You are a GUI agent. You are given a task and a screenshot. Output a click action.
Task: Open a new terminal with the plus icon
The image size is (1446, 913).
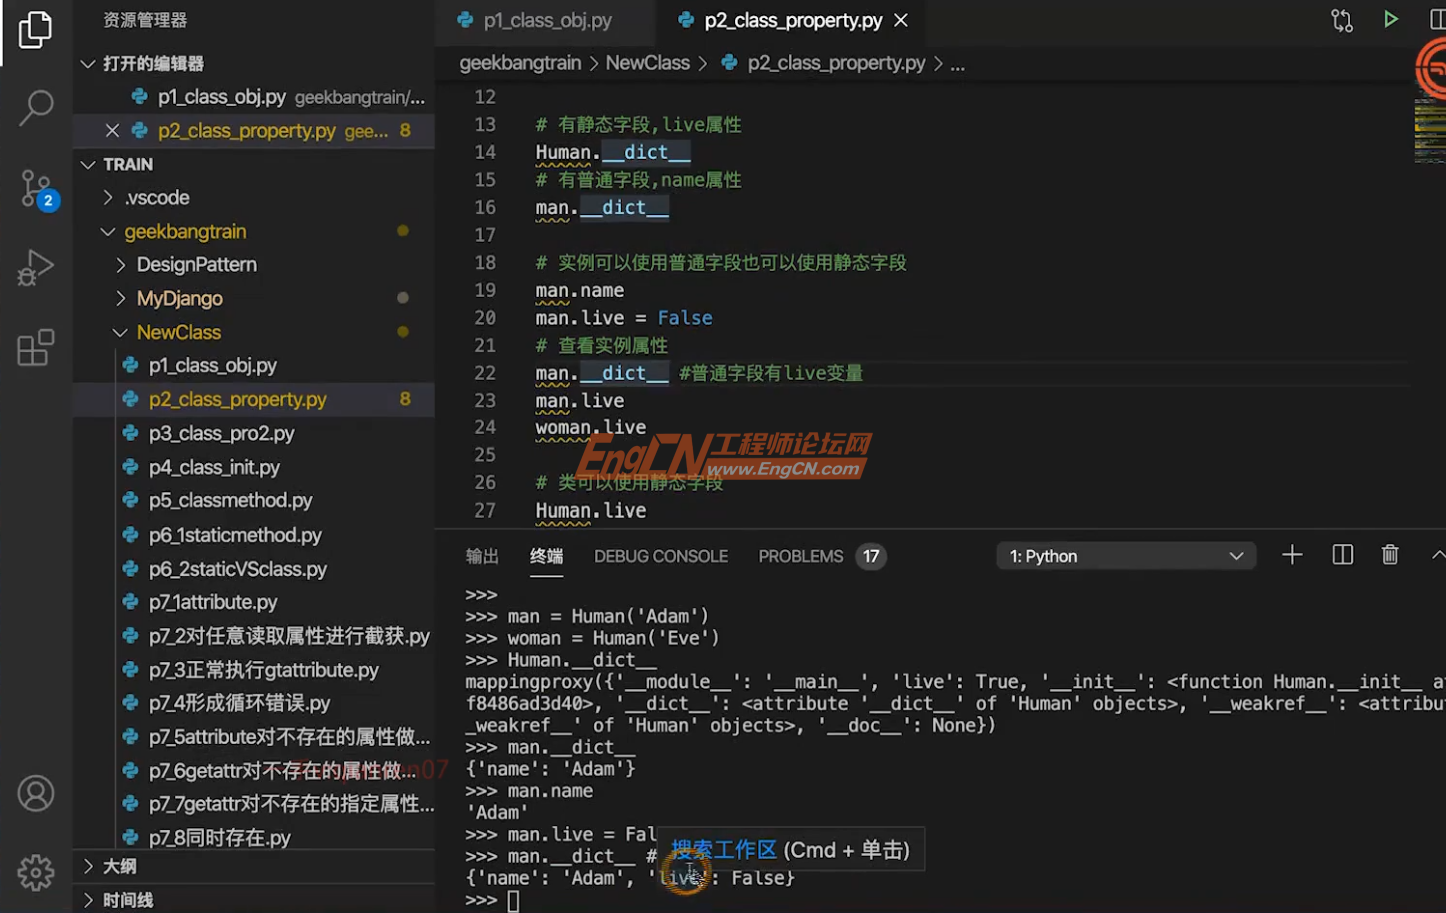pyautogui.click(x=1291, y=554)
